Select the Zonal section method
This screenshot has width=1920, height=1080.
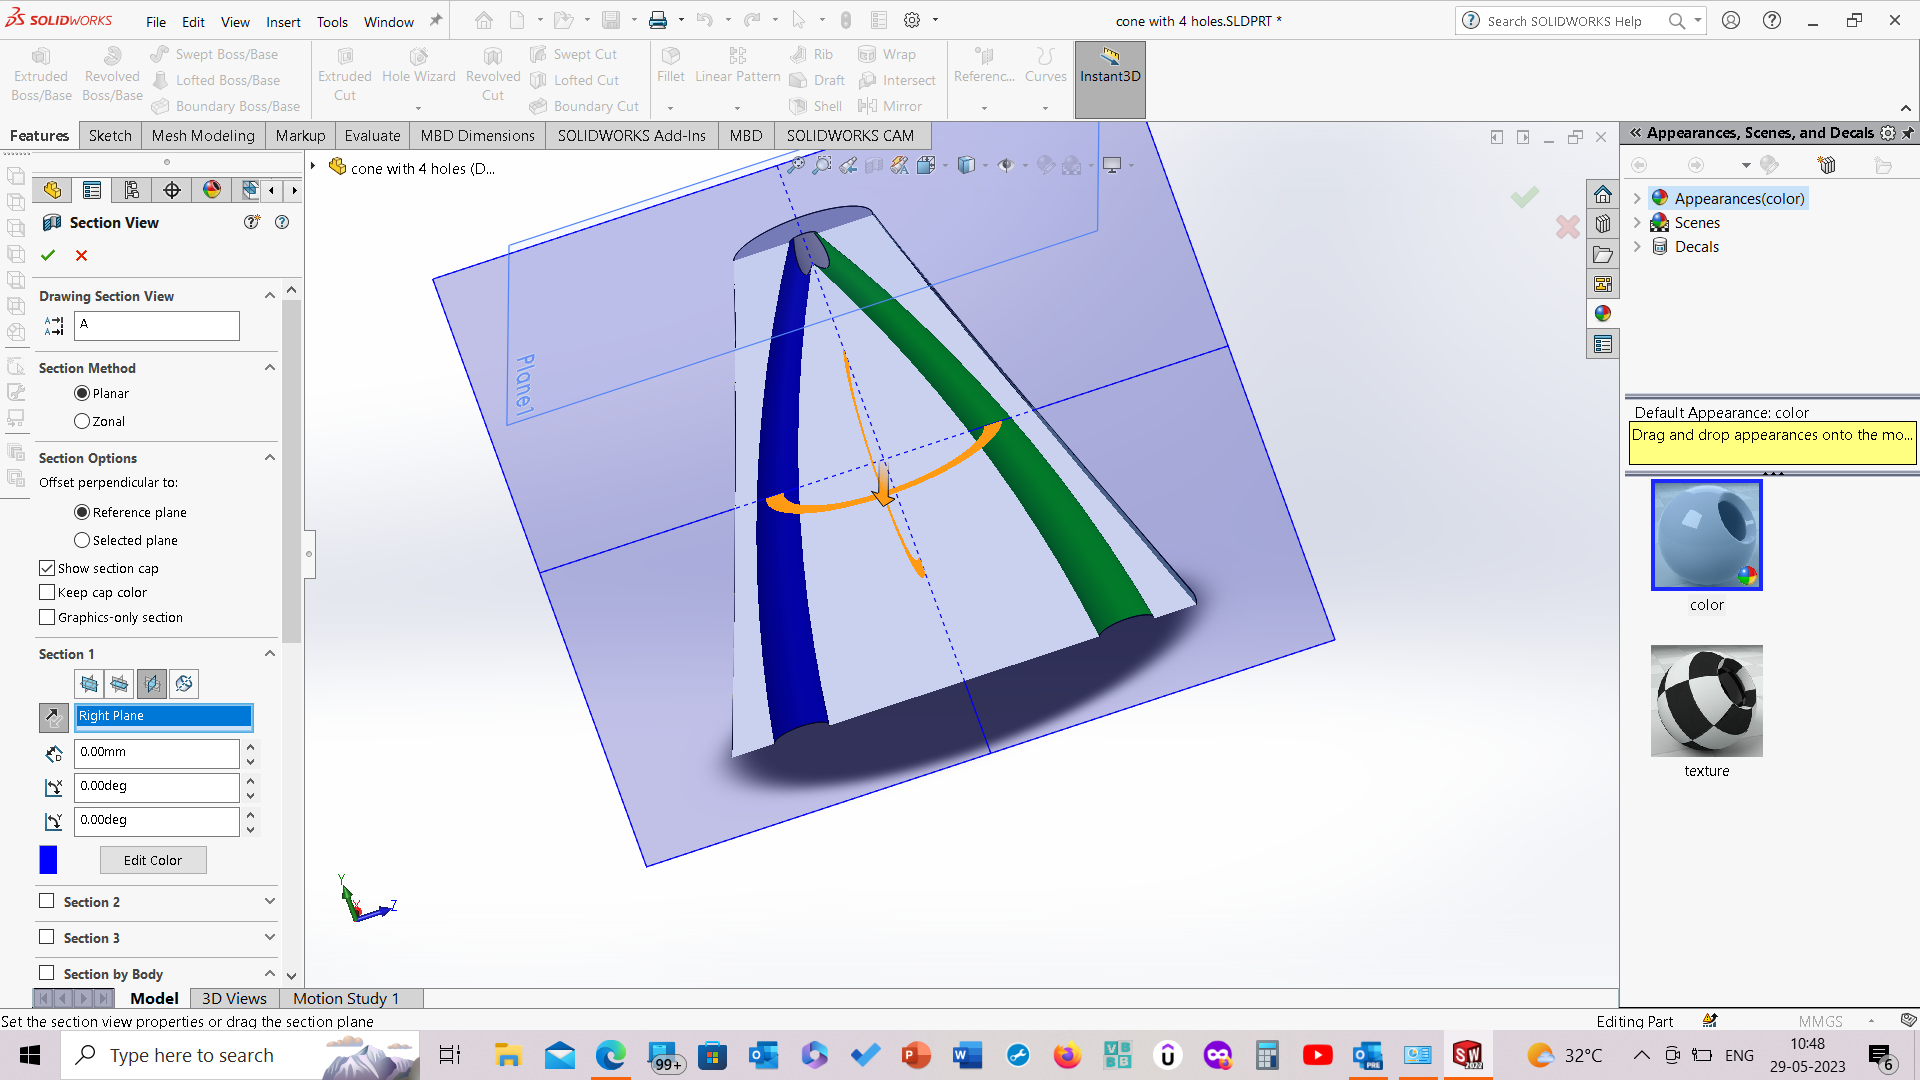click(x=82, y=422)
